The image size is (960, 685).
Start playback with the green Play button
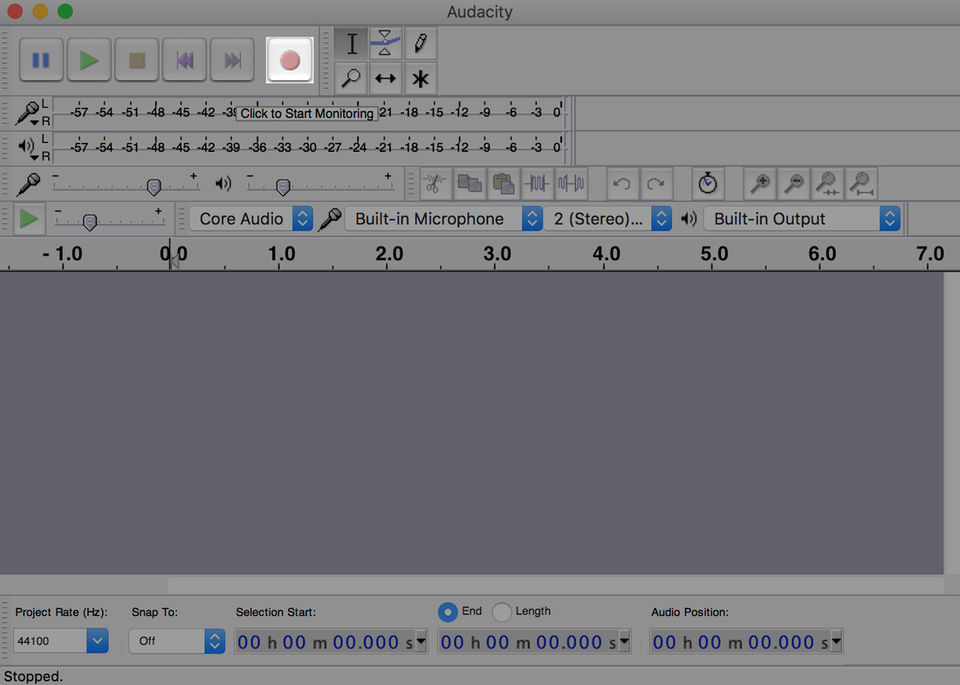pos(89,60)
